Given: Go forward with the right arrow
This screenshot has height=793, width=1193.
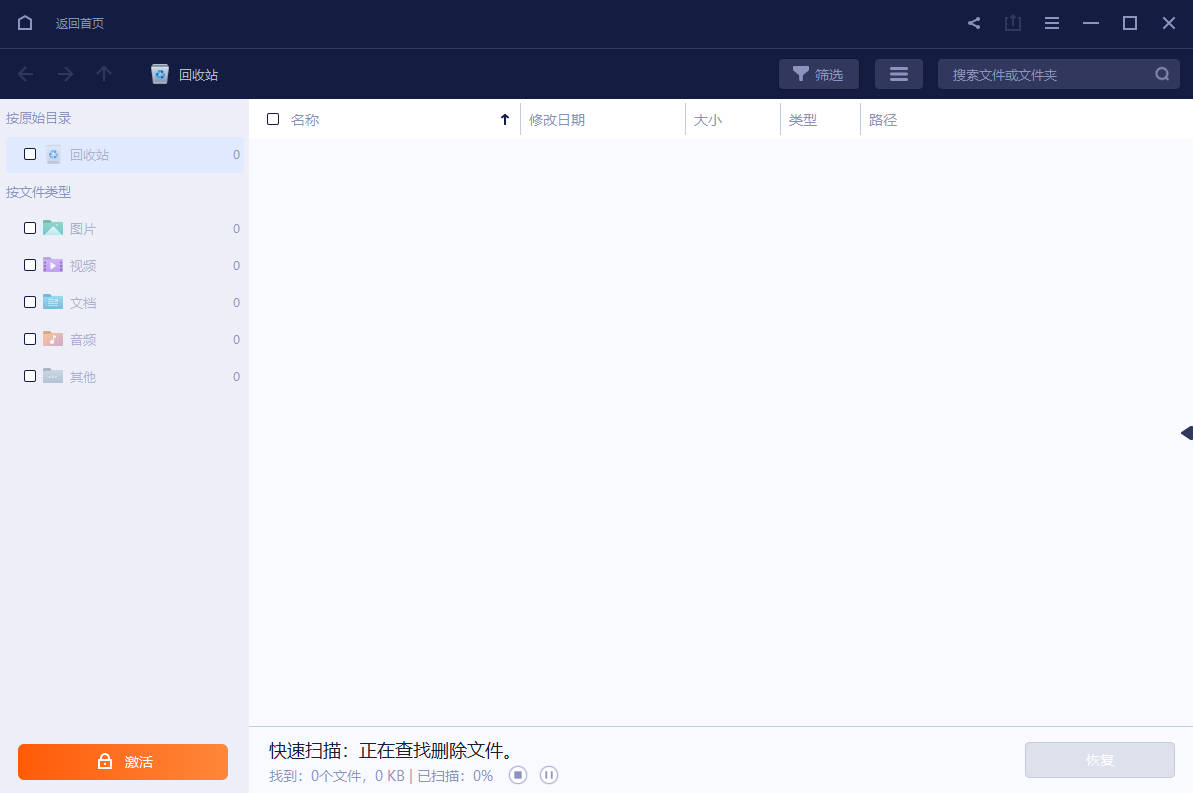Looking at the screenshot, I should pyautogui.click(x=65, y=74).
